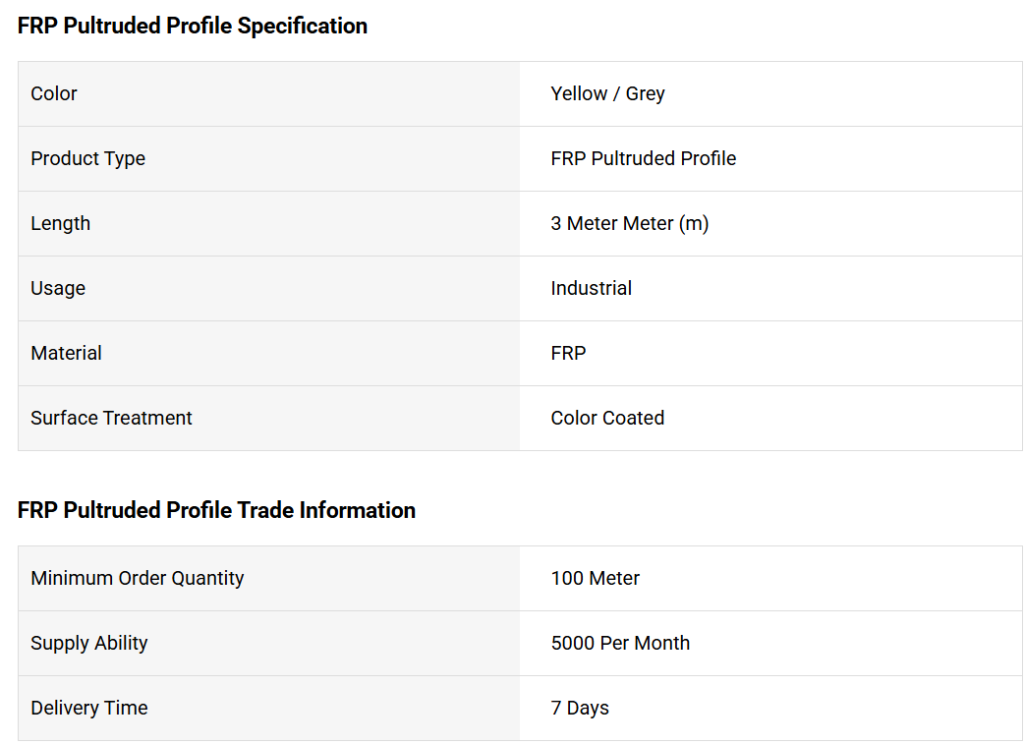Viewport: 1024px width, 744px height.
Task: Select the 100 Meter value
Action: (595, 578)
